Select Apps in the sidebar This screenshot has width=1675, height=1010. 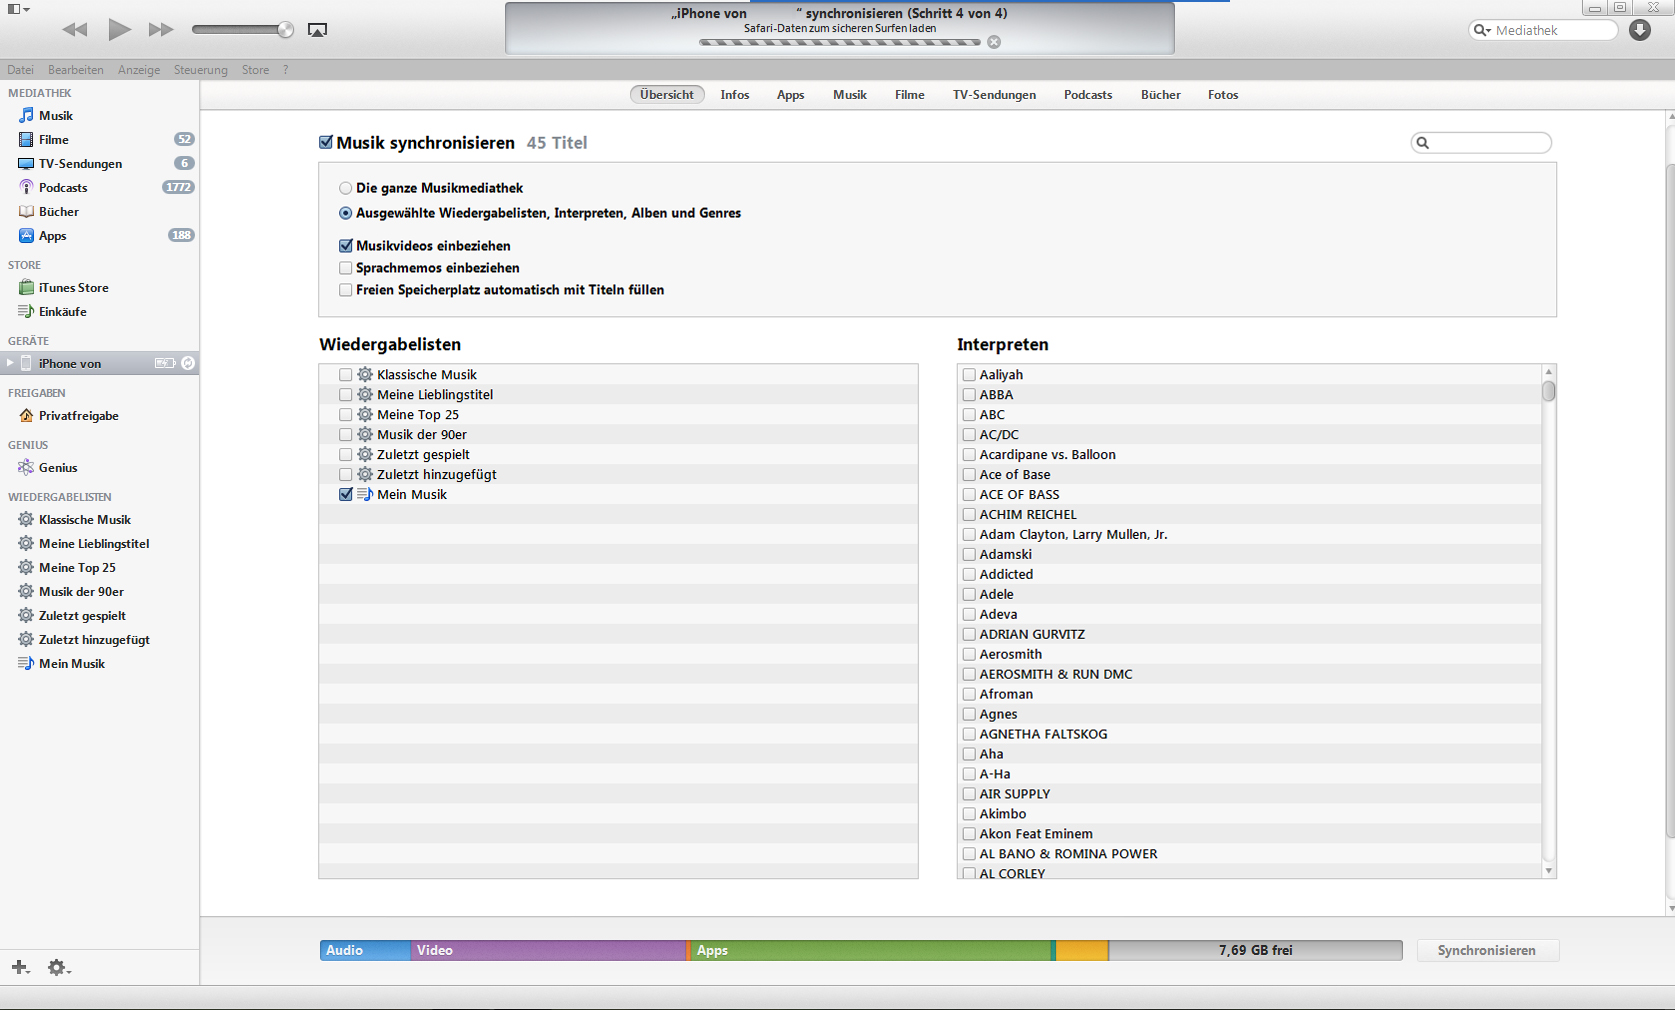99,236
